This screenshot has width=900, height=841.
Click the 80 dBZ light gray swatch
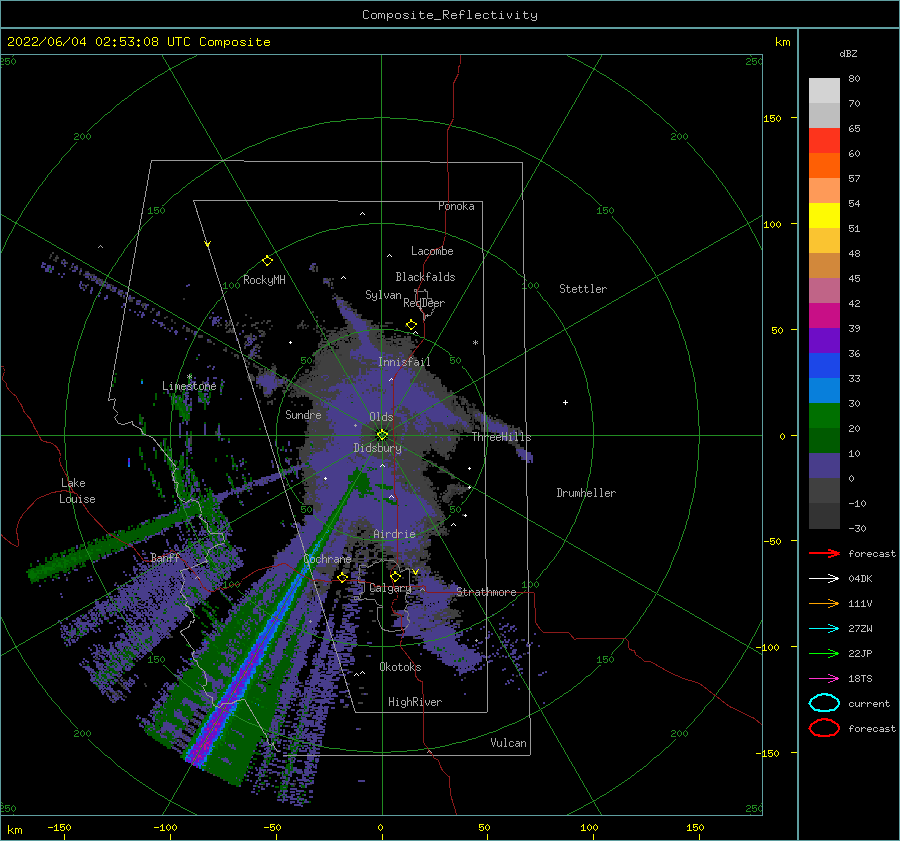[x=824, y=90]
